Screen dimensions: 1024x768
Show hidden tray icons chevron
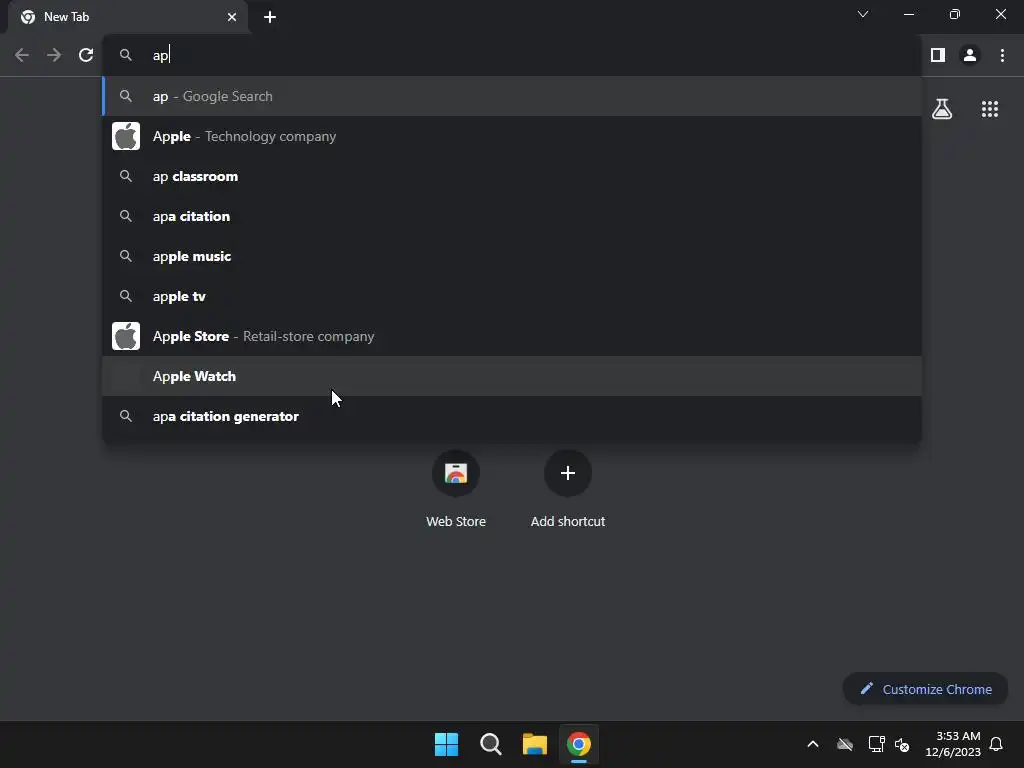click(x=813, y=744)
